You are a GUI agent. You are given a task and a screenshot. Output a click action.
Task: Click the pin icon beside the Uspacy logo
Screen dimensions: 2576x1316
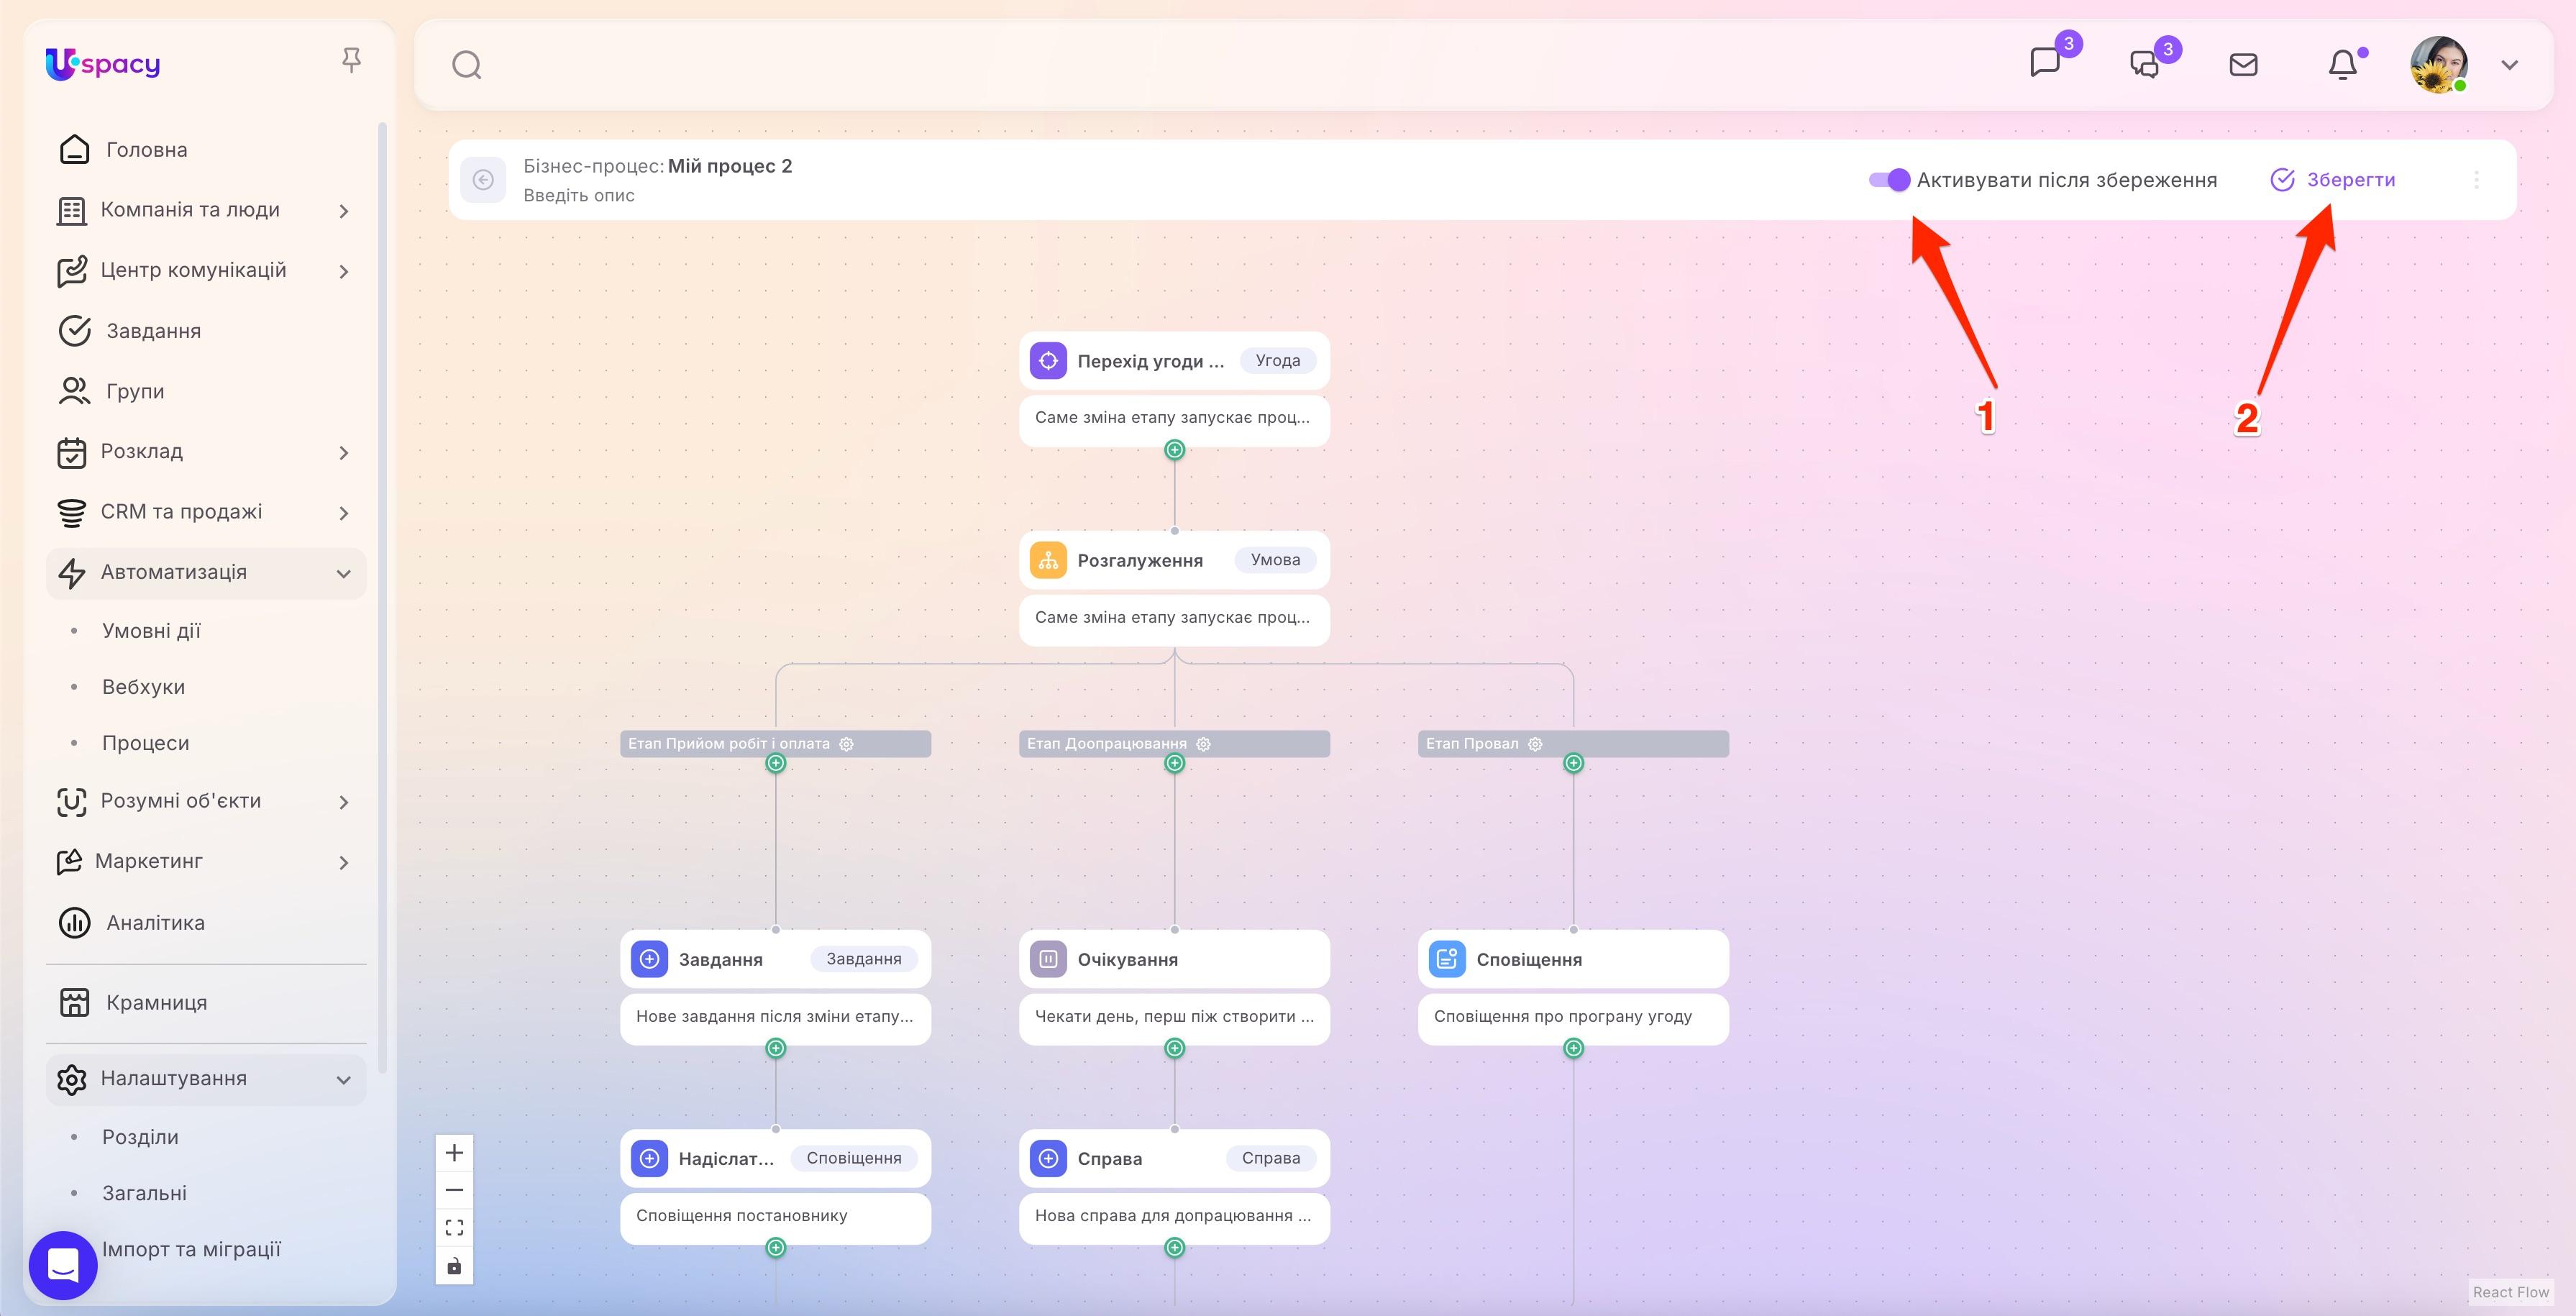352,60
